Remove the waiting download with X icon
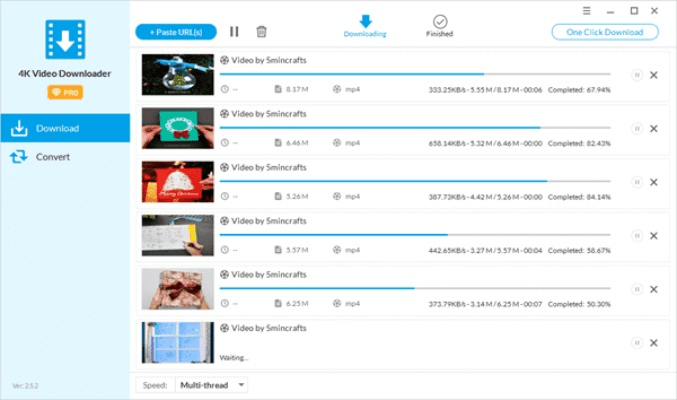 [x=654, y=342]
